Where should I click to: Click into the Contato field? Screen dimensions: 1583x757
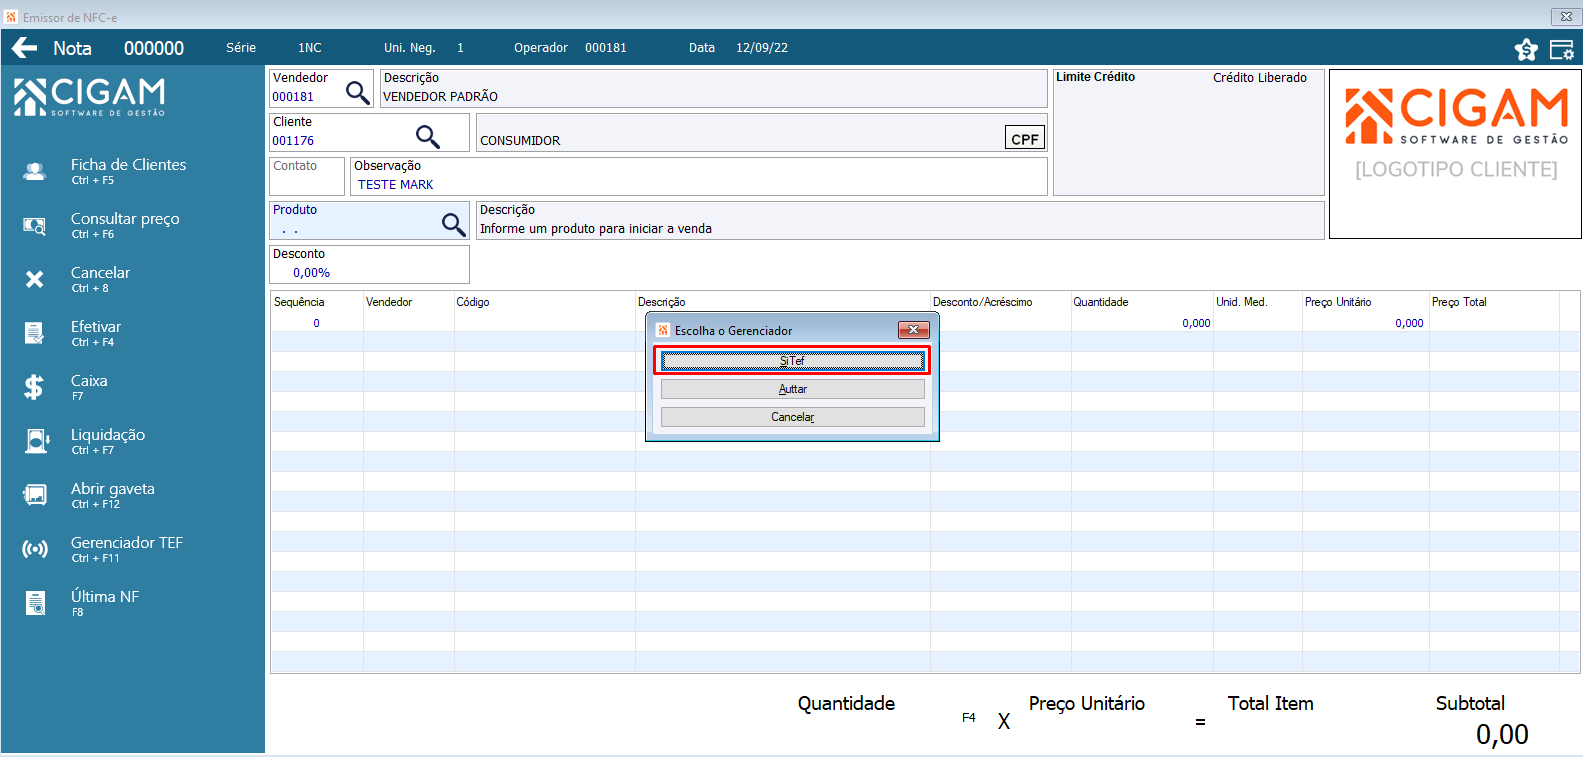[x=307, y=176]
